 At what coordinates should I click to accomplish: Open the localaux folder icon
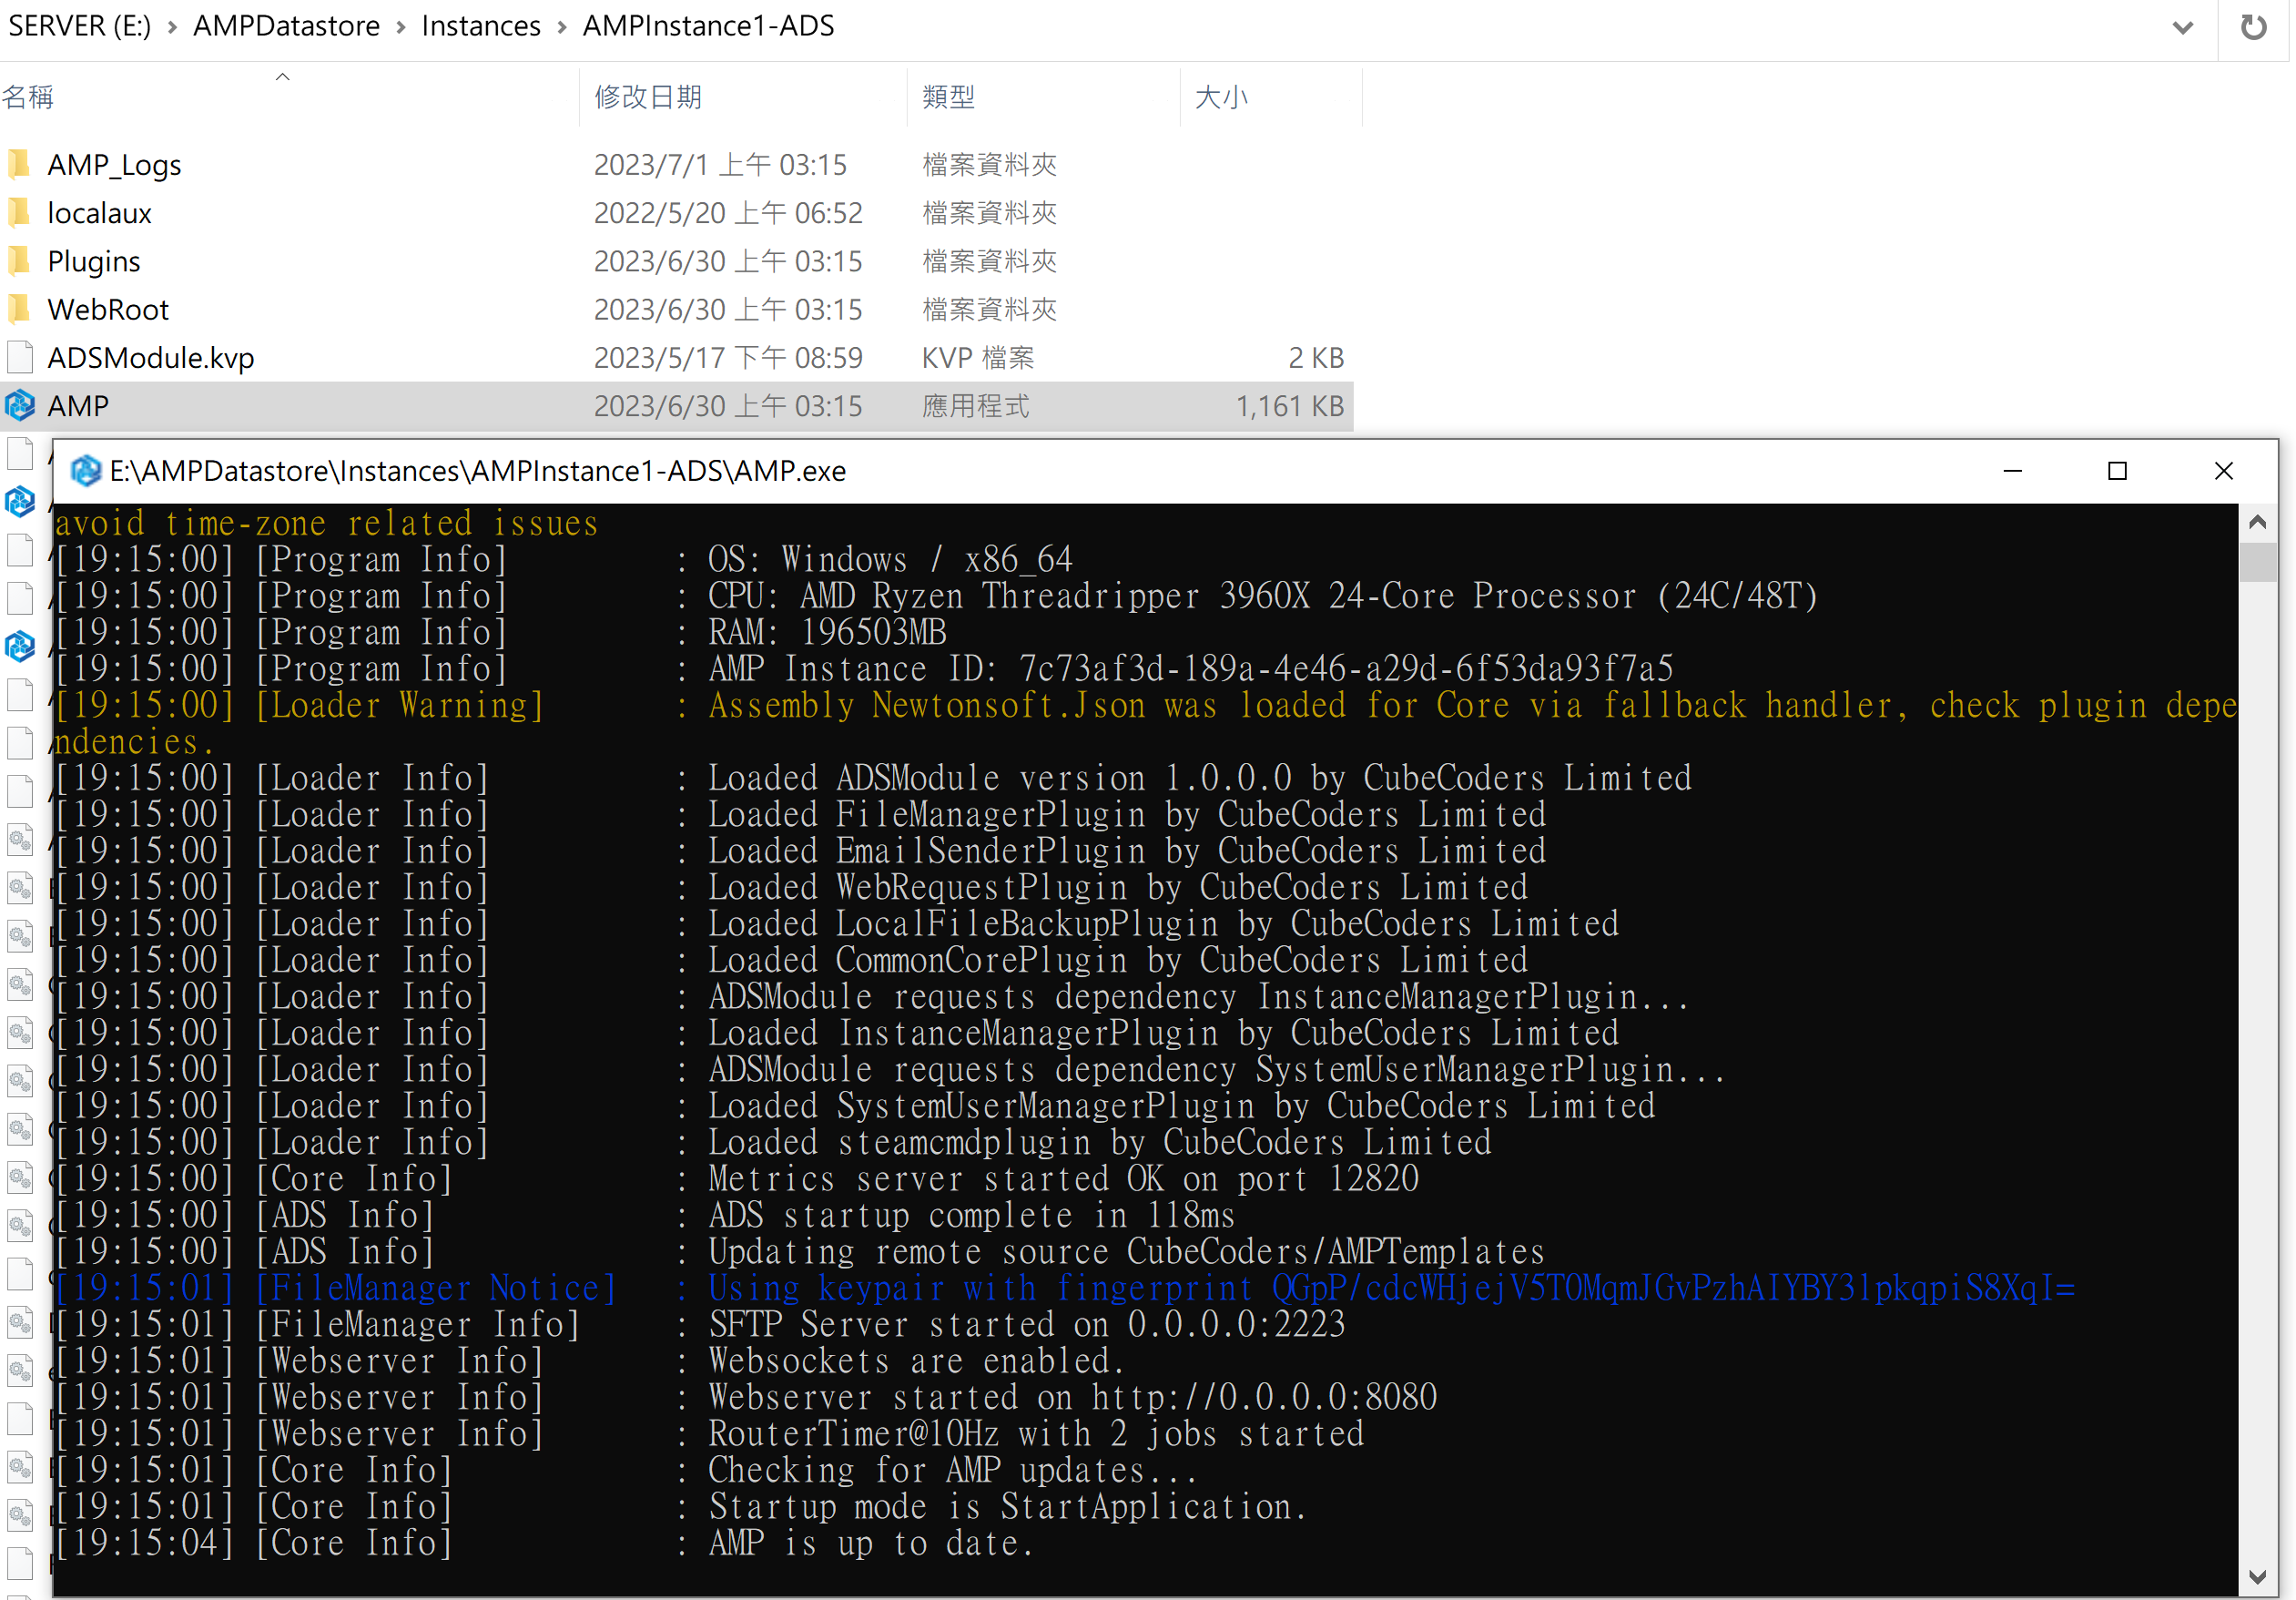pos(19,212)
